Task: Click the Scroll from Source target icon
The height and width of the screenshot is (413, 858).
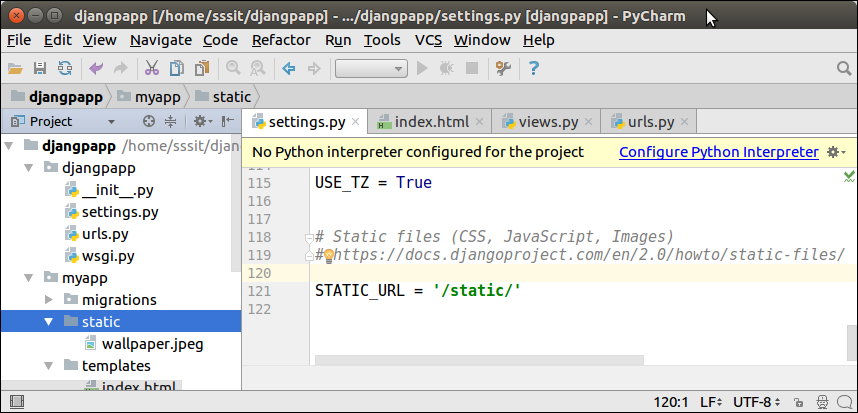Action: 148,121
